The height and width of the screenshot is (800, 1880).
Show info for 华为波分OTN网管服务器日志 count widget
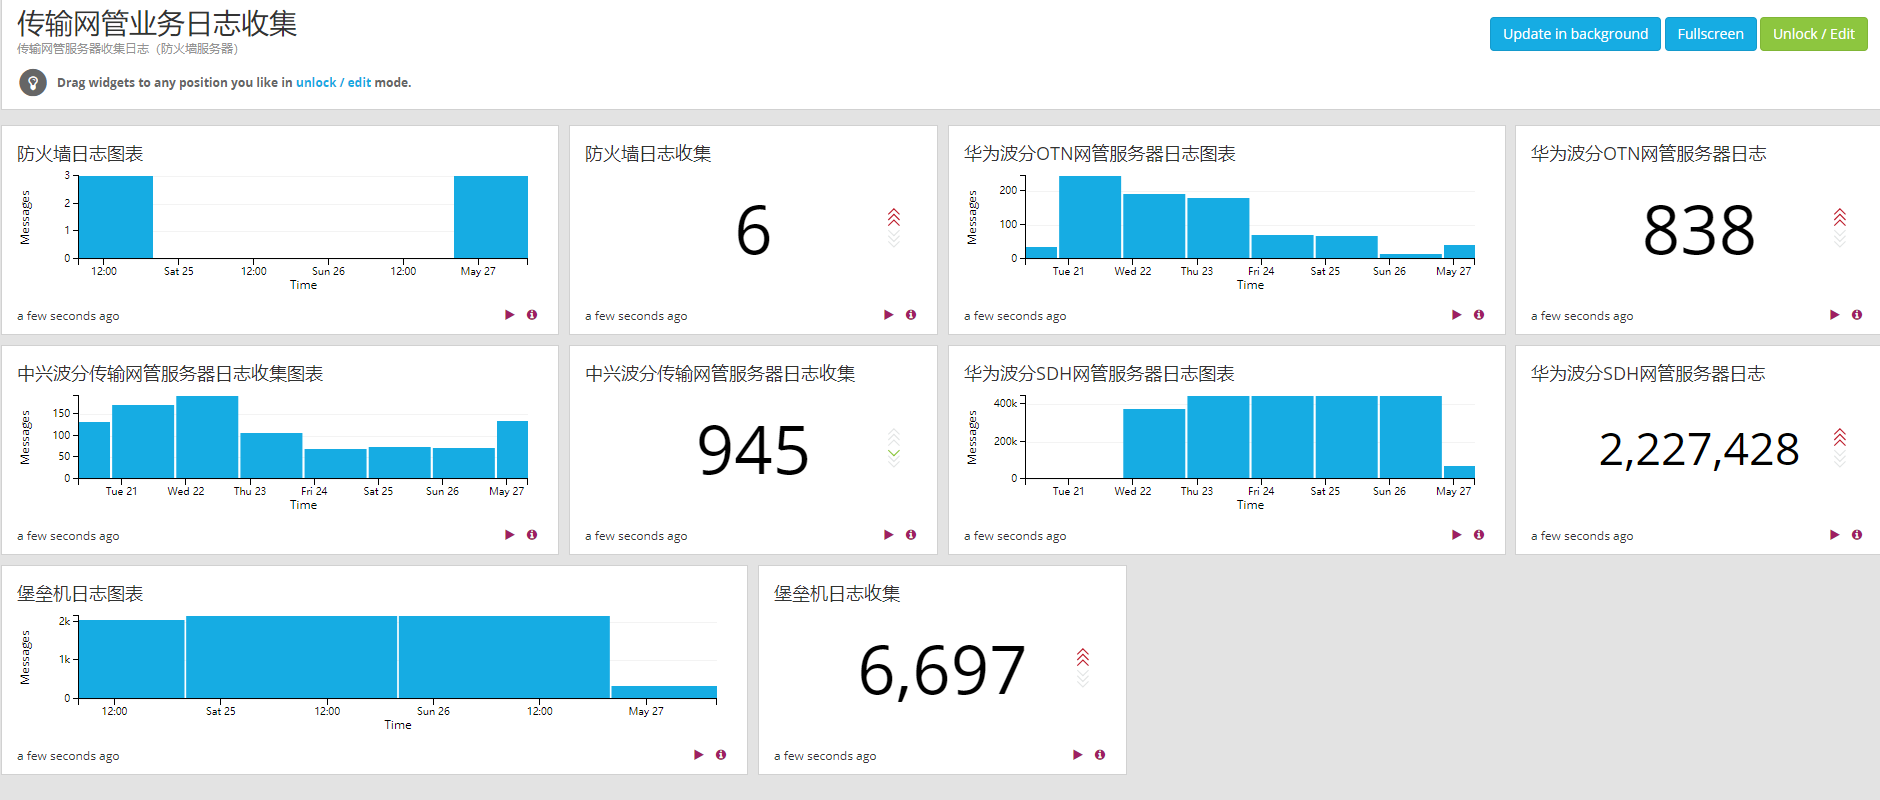(x=1857, y=315)
